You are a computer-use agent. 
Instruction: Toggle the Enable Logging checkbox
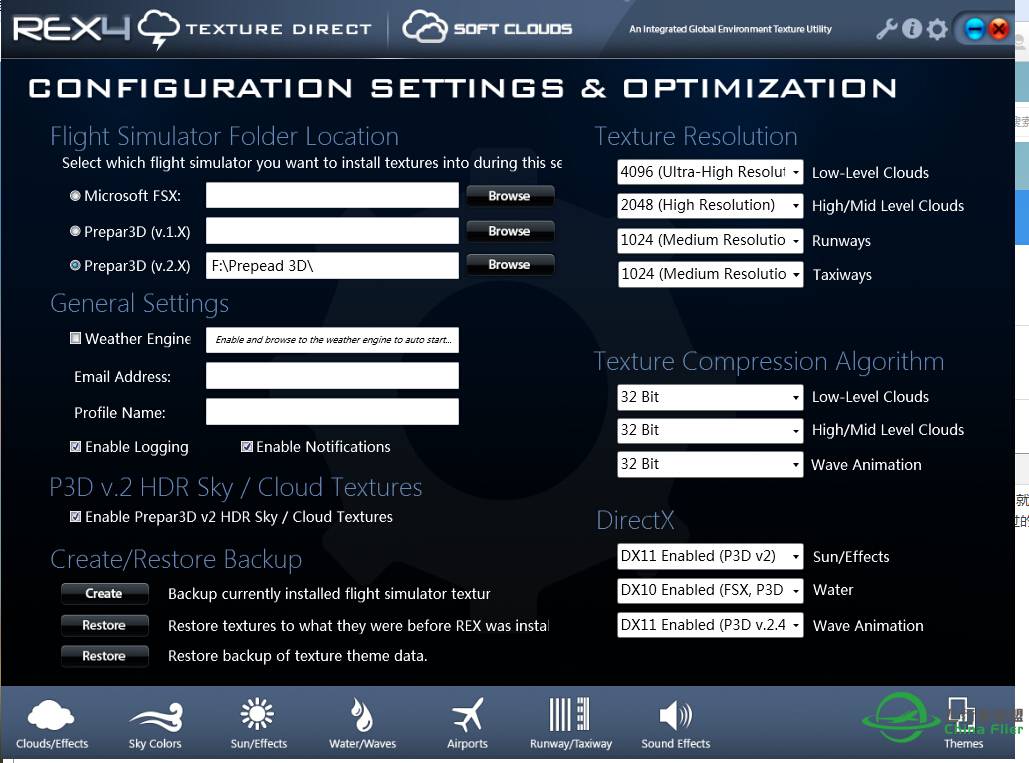[76, 447]
